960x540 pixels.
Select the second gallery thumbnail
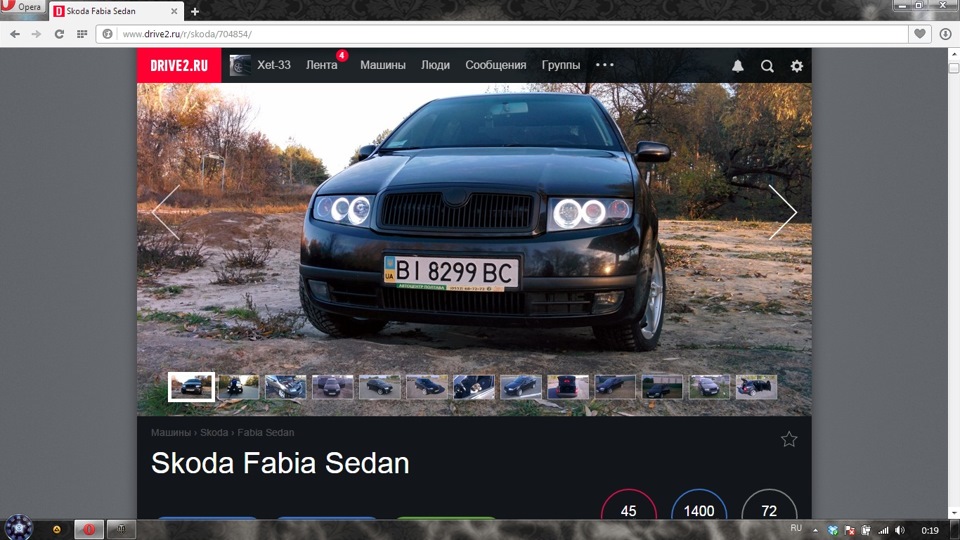(x=239, y=387)
